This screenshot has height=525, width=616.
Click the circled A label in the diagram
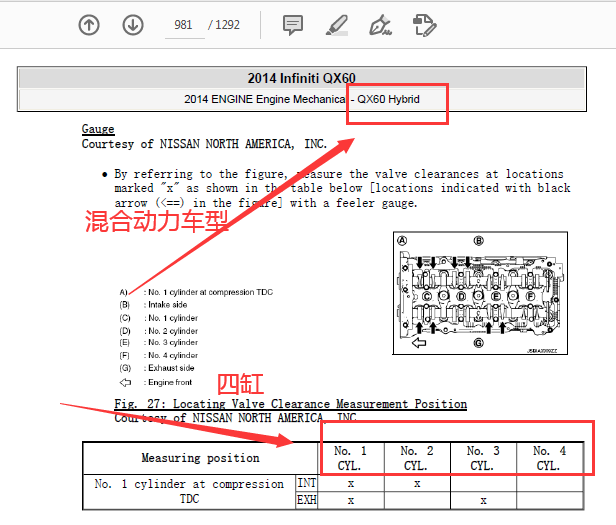click(402, 240)
